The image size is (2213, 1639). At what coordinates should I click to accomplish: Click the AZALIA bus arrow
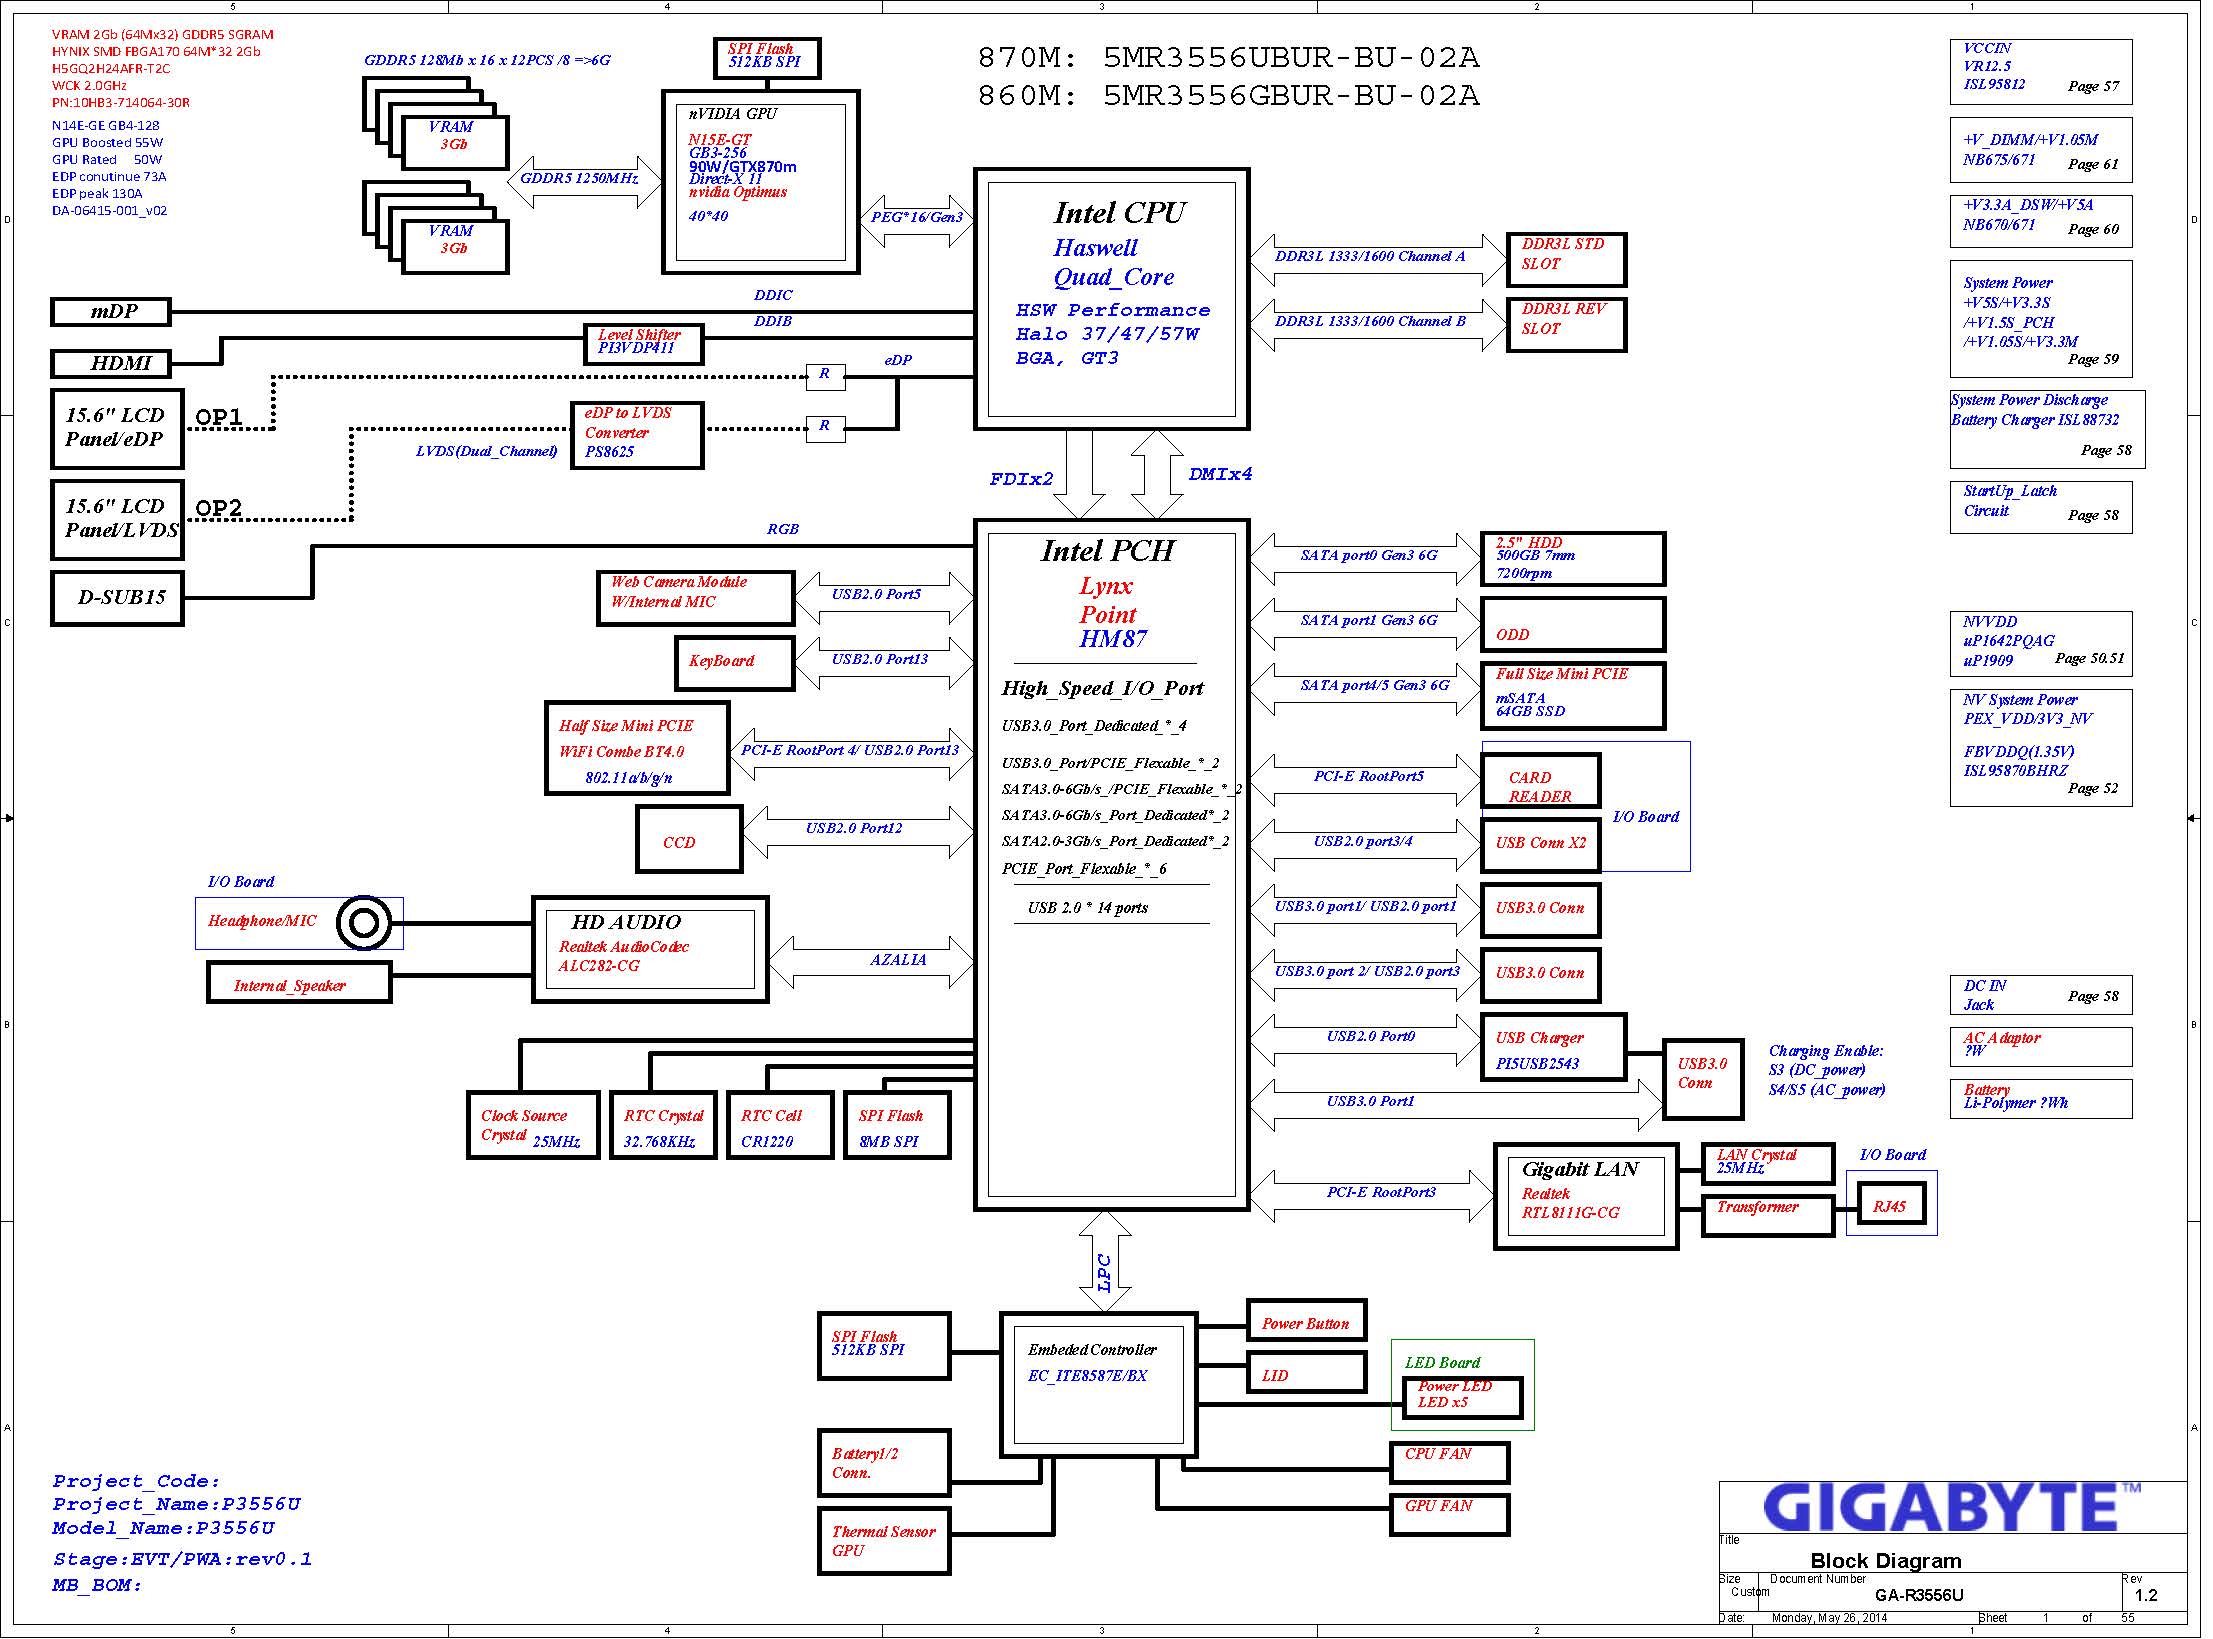(x=871, y=961)
